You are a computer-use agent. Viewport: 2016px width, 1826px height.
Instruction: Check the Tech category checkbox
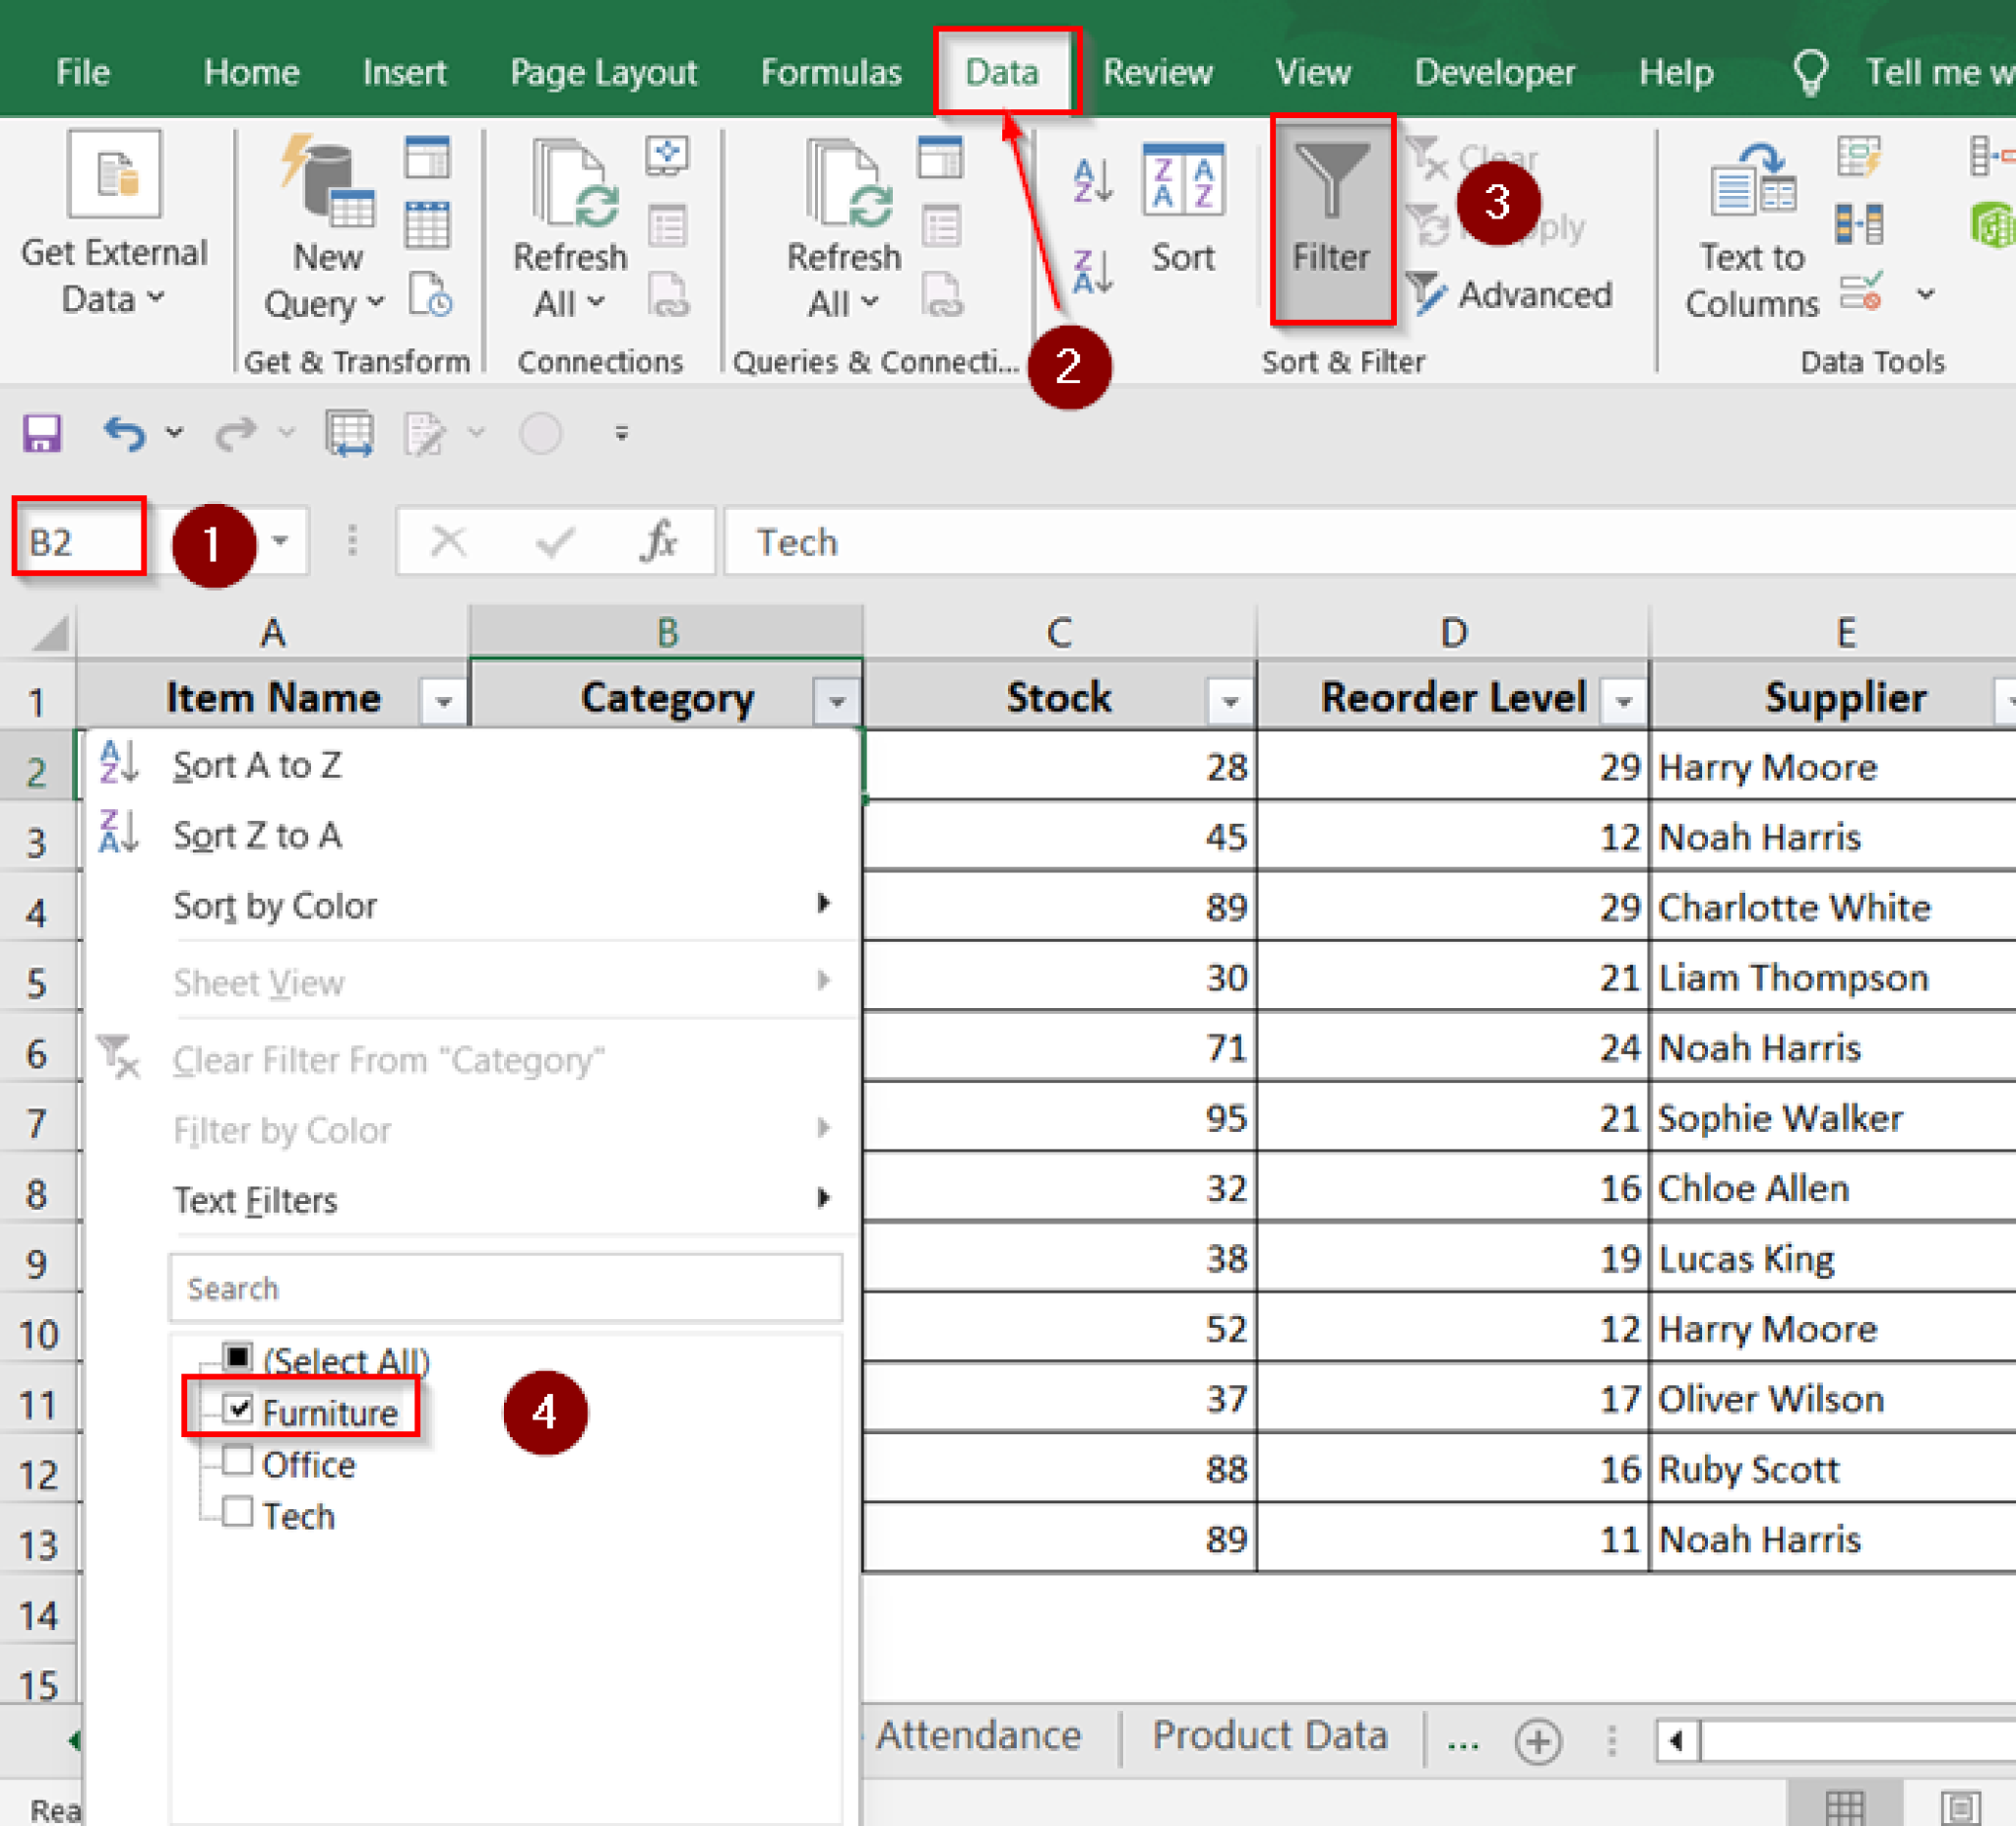pos(237,1513)
